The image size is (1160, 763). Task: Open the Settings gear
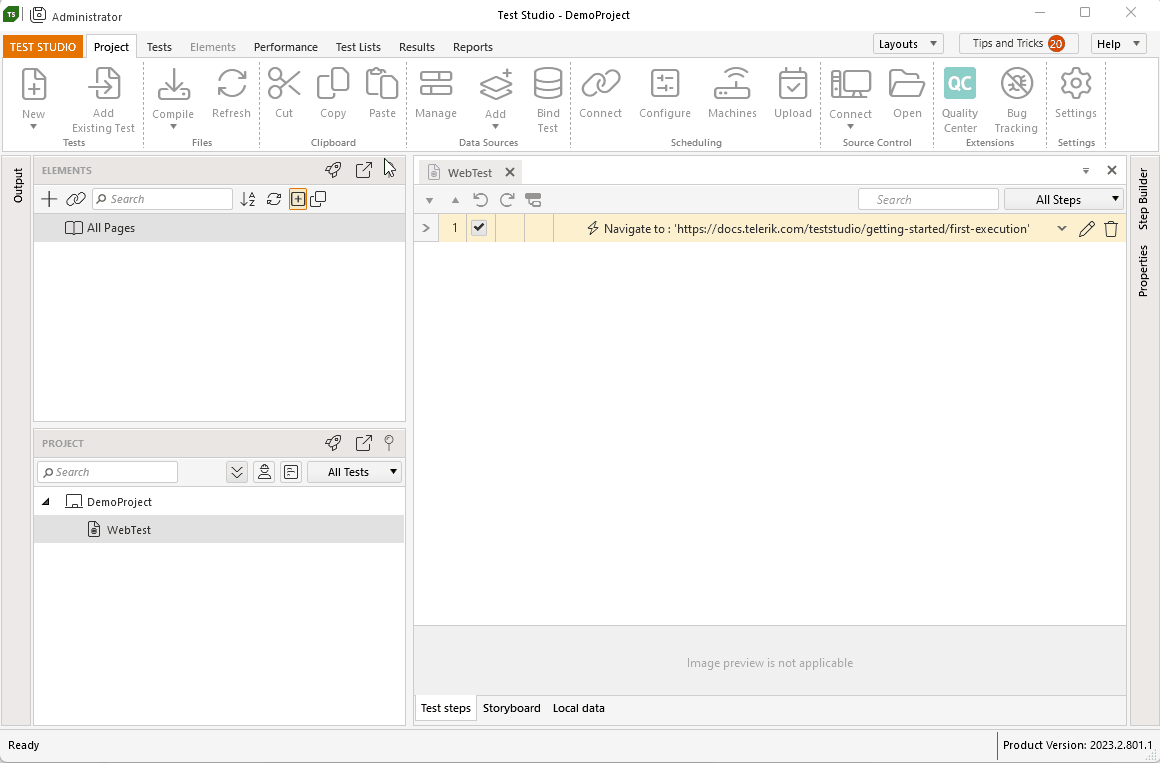pyautogui.click(x=1076, y=84)
